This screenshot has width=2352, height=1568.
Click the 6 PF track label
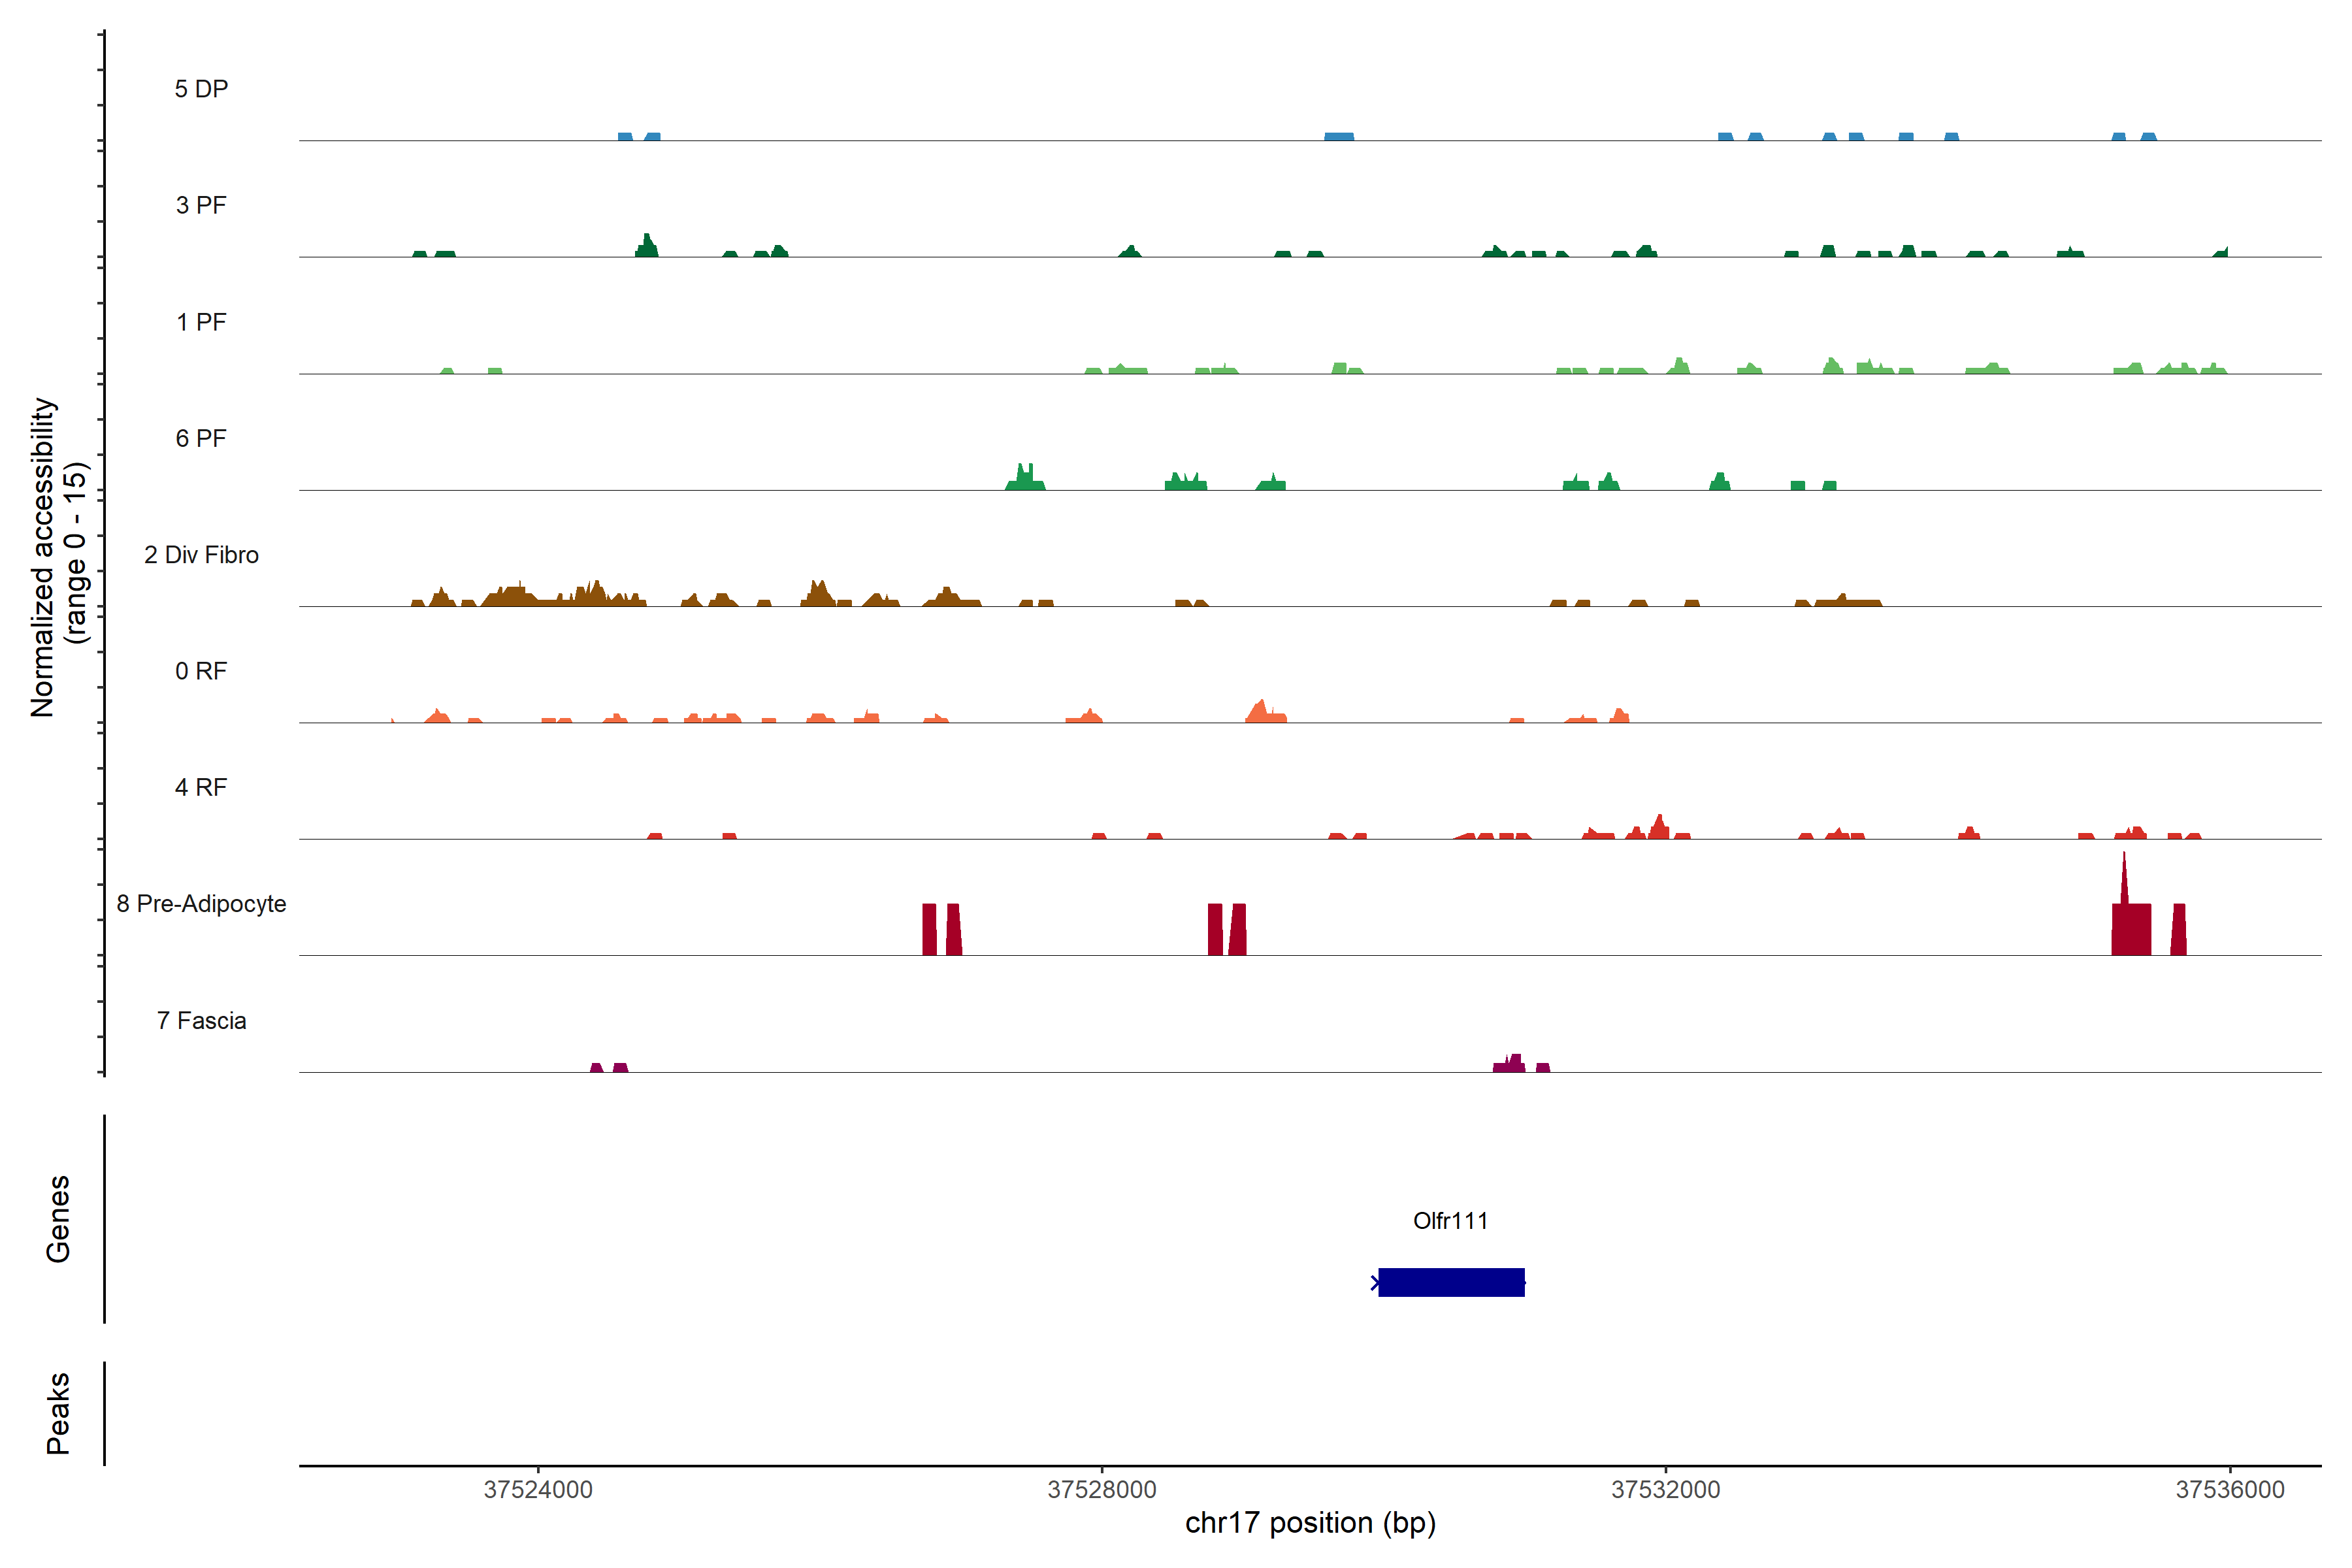pos(201,438)
